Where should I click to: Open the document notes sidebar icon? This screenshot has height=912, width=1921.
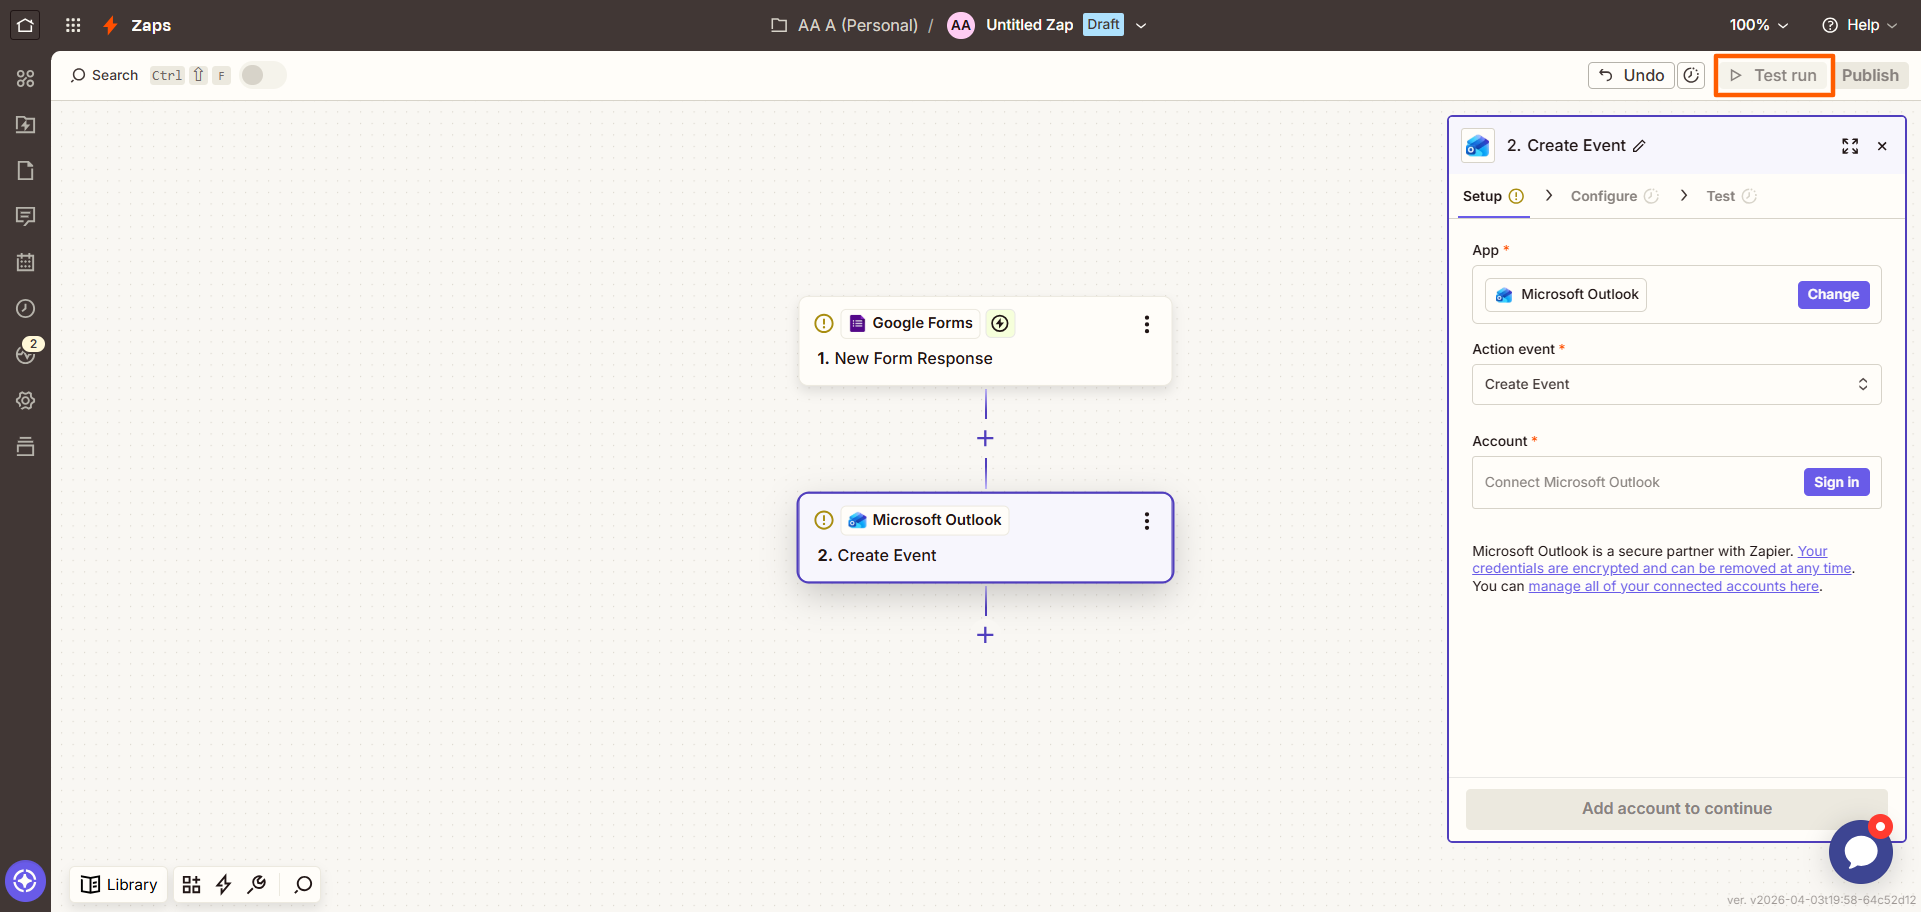tap(26, 170)
